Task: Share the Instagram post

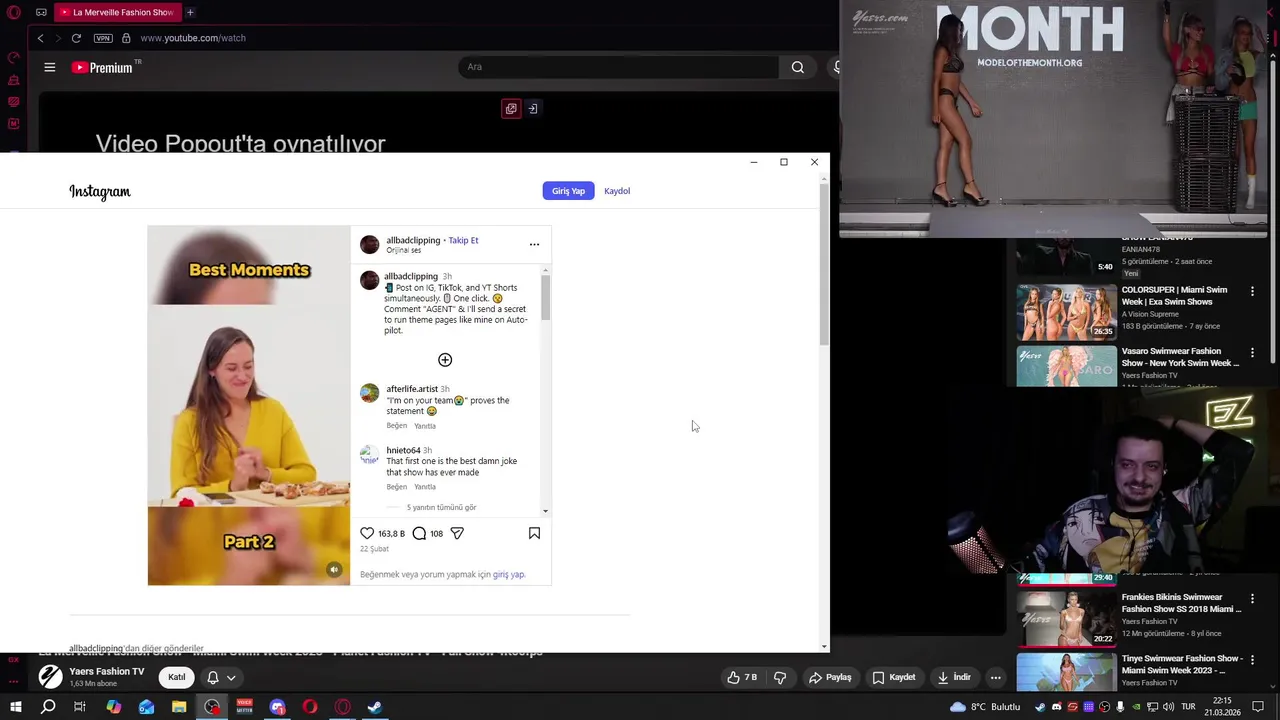Action: [457, 533]
